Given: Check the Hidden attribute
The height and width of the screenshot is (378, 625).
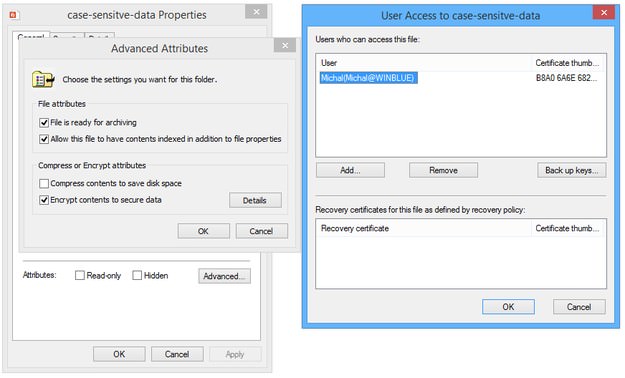Looking at the screenshot, I should click(137, 276).
